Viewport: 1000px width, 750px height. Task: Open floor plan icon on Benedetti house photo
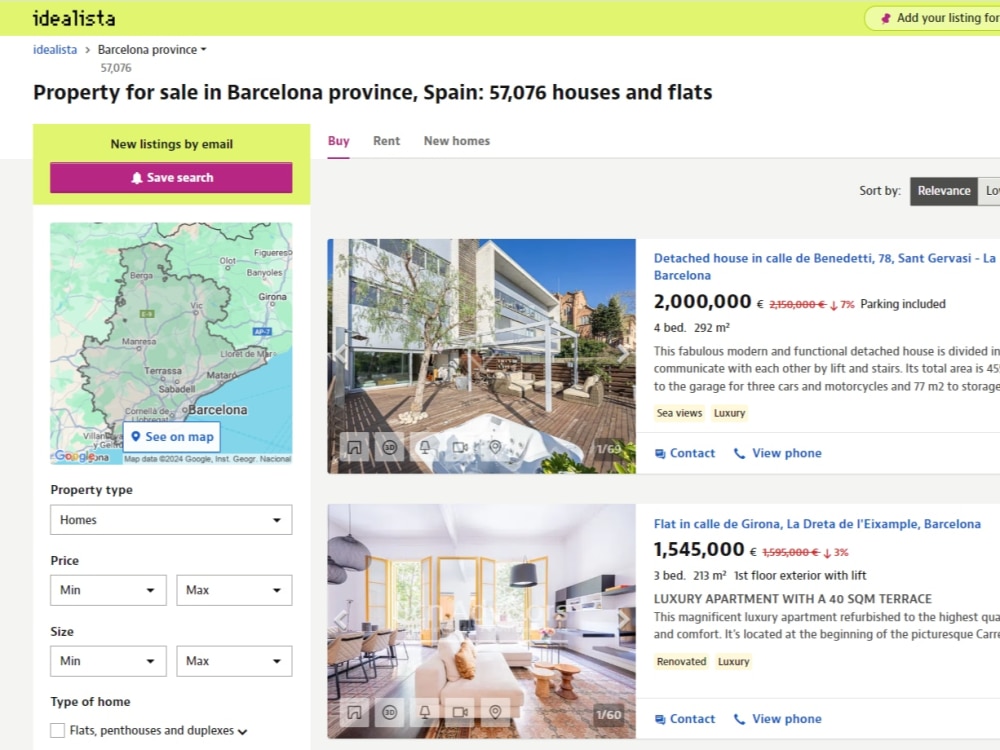pyautogui.click(x=355, y=447)
